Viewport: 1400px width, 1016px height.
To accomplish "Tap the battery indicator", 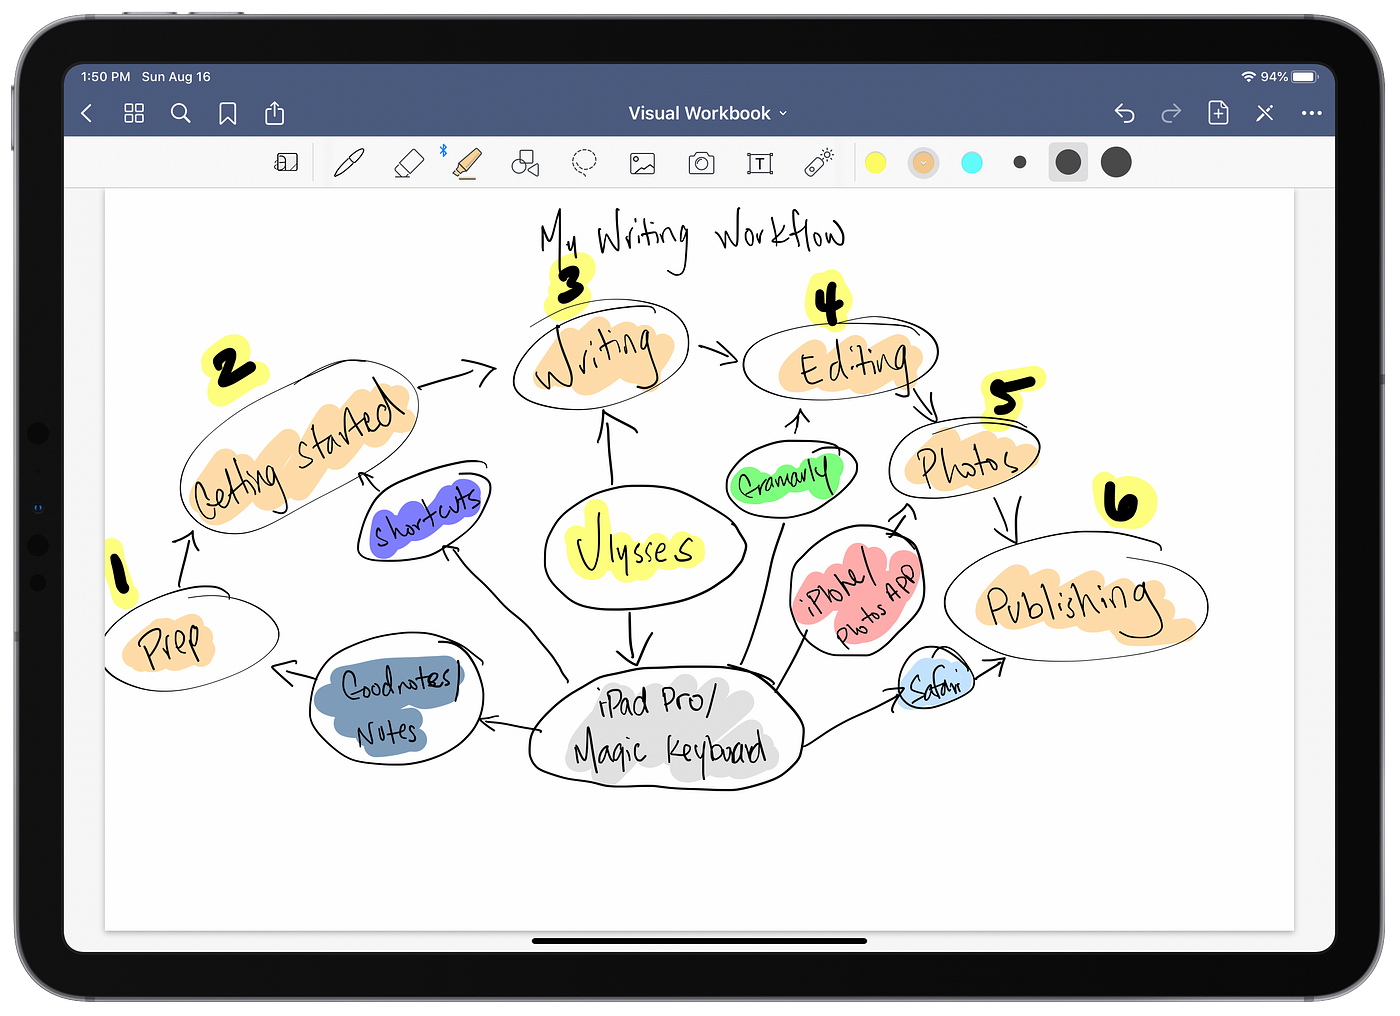I will pyautogui.click(x=1306, y=77).
